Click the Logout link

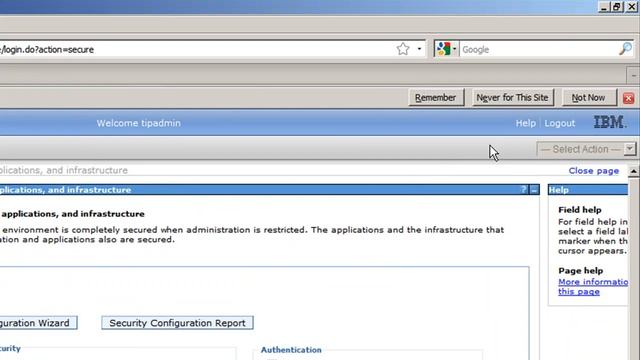click(560, 123)
